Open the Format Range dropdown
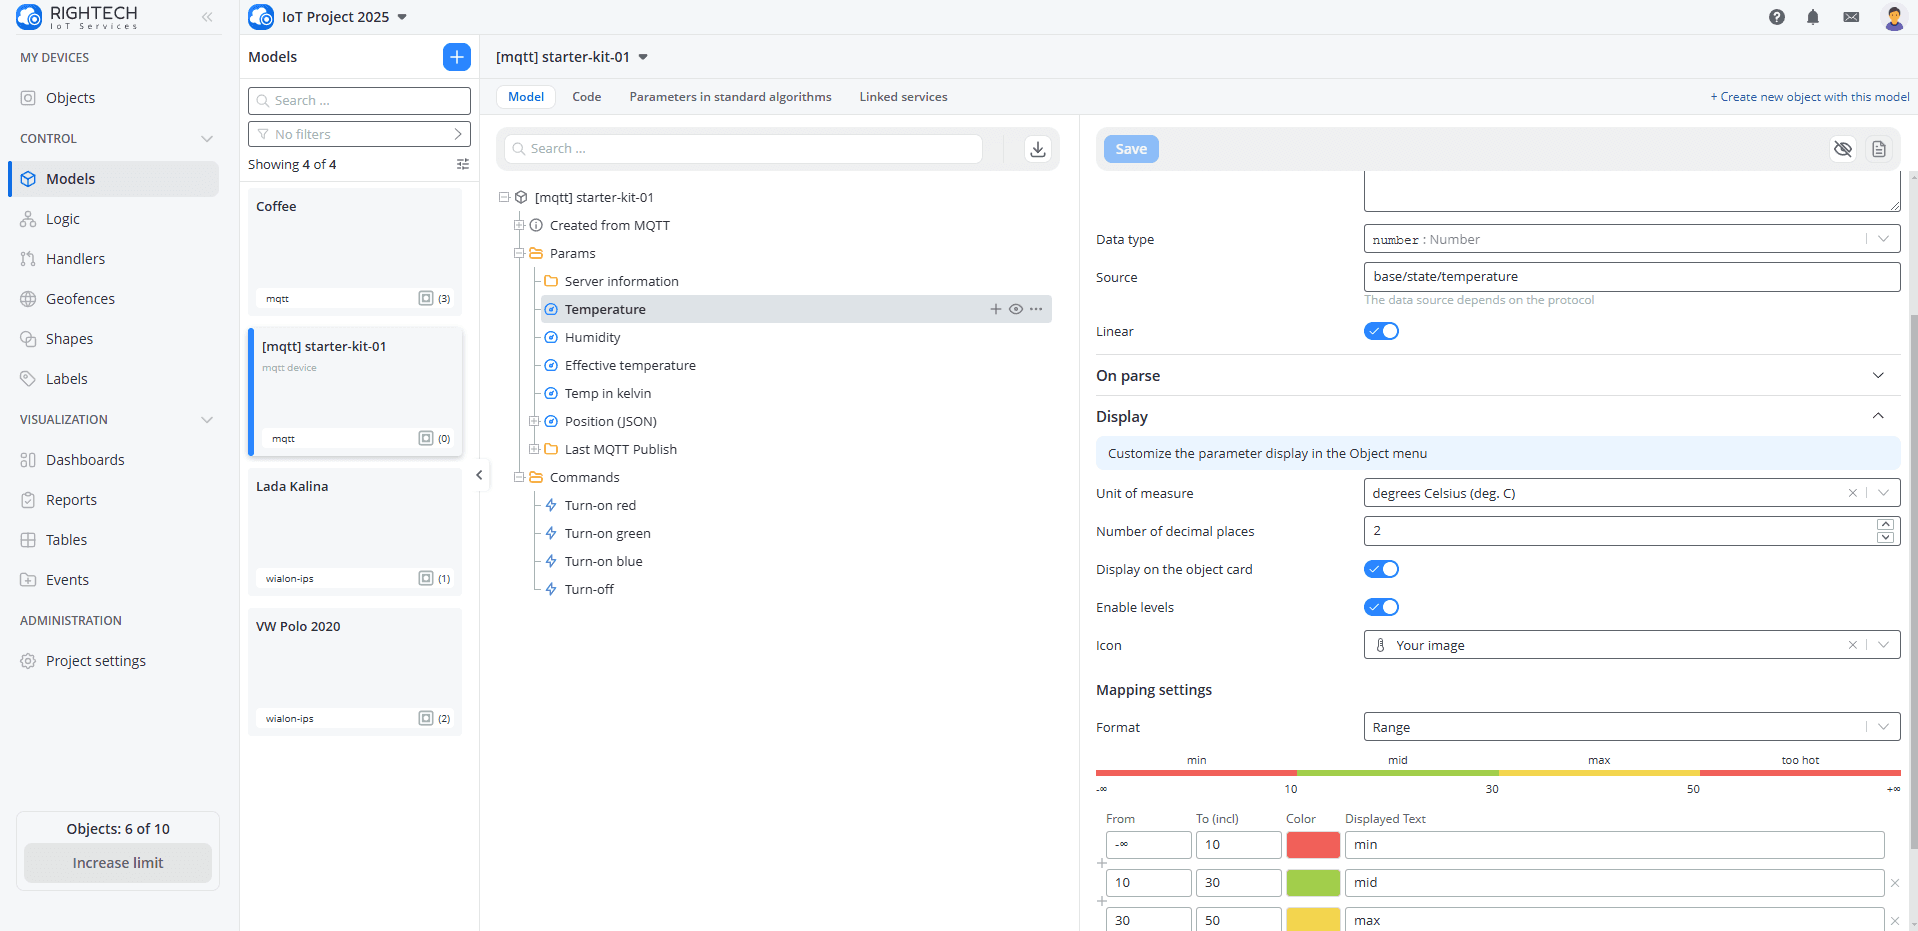This screenshot has height=931, width=1918. [x=1631, y=727]
